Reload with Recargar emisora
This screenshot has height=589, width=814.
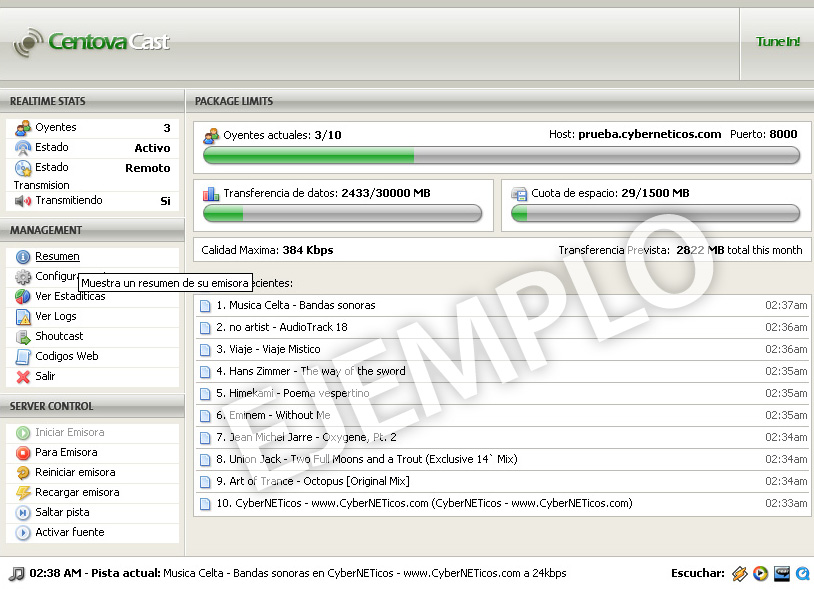(77, 492)
